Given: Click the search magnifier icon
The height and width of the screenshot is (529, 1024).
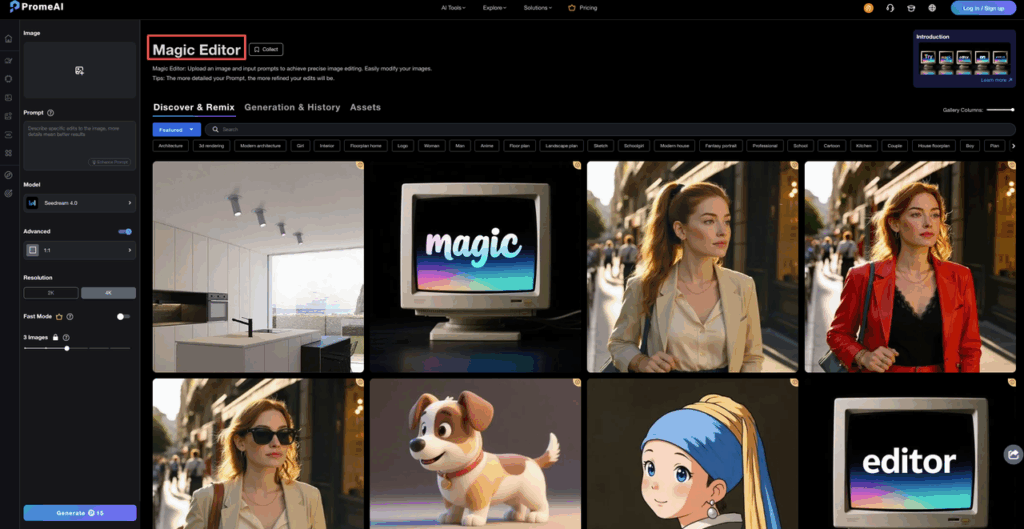Looking at the screenshot, I should (x=216, y=129).
